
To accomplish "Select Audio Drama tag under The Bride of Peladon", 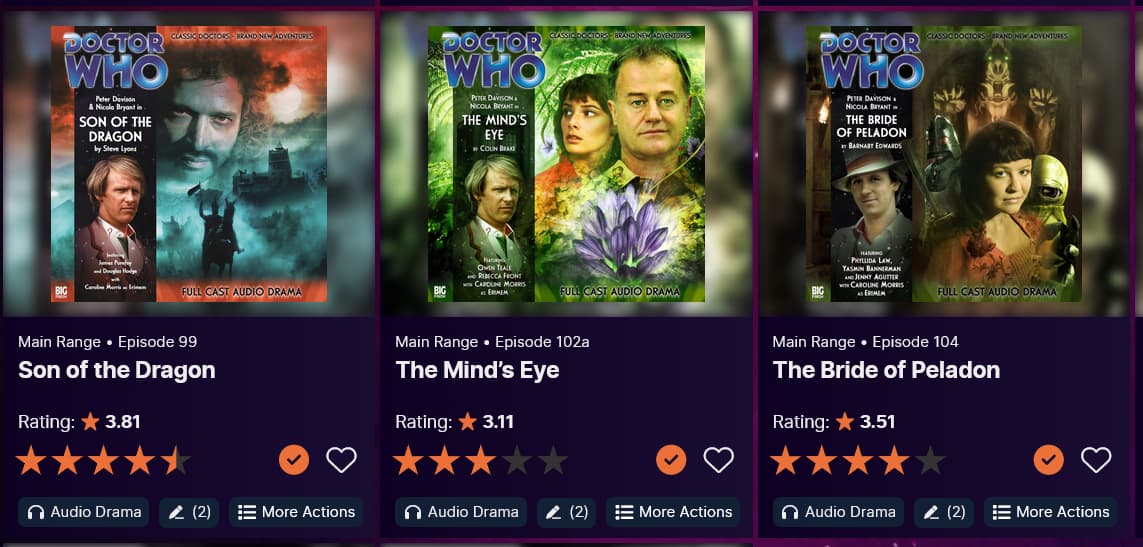I will [x=838, y=512].
